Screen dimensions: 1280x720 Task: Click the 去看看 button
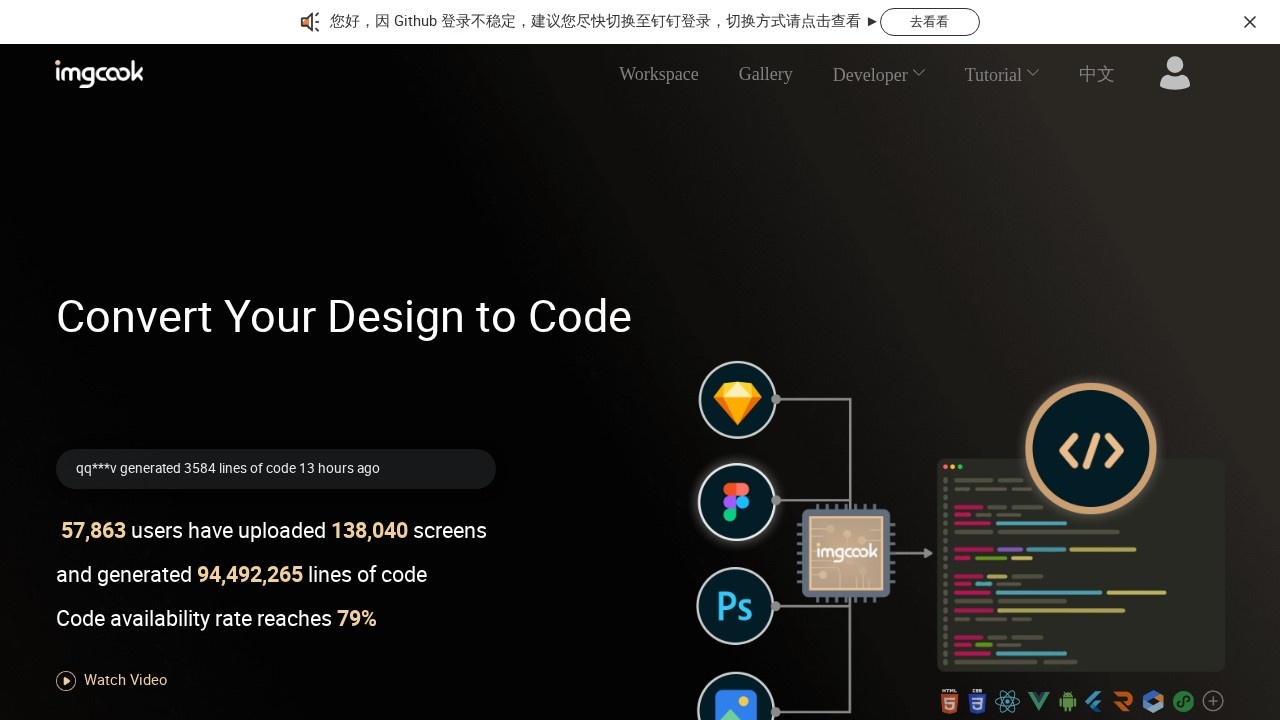(x=929, y=21)
